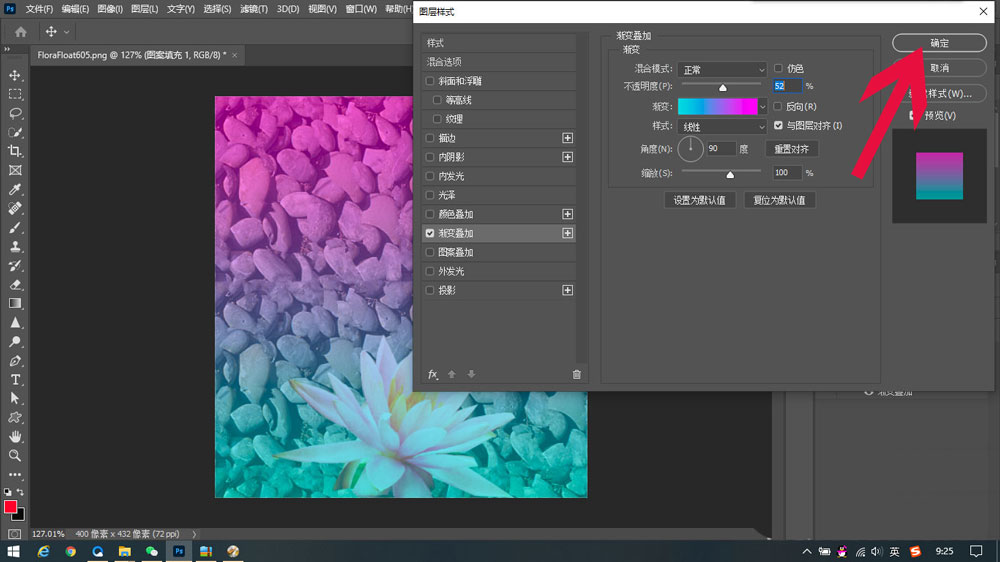Select the Path Selection tool

[15, 399]
